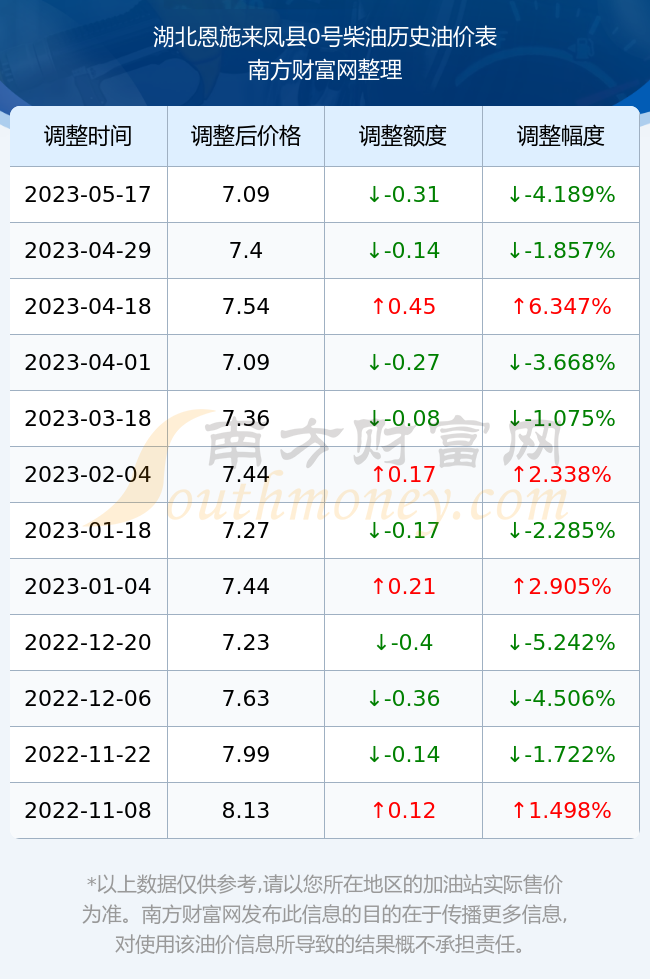Click the 调整时间 column header
The image size is (650, 980).
(88, 136)
